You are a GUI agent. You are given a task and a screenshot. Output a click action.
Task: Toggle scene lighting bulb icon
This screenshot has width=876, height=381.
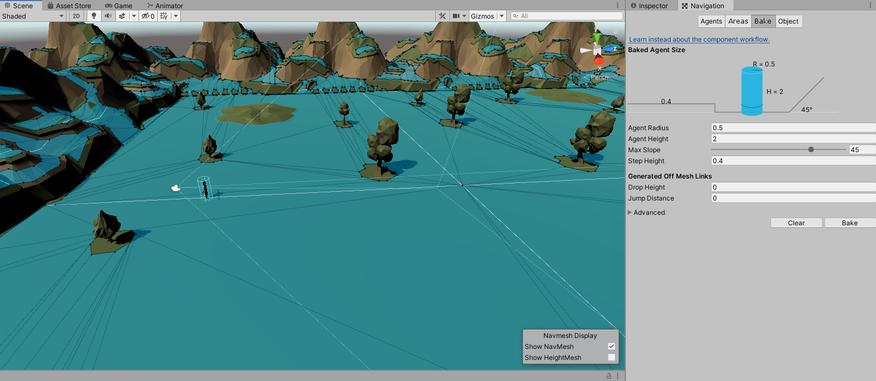(94, 16)
